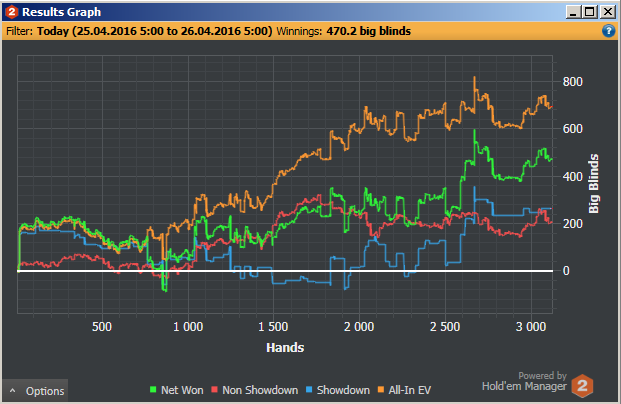
Task: Click the '1 000' x-axis label
Action: (x=188, y=327)
